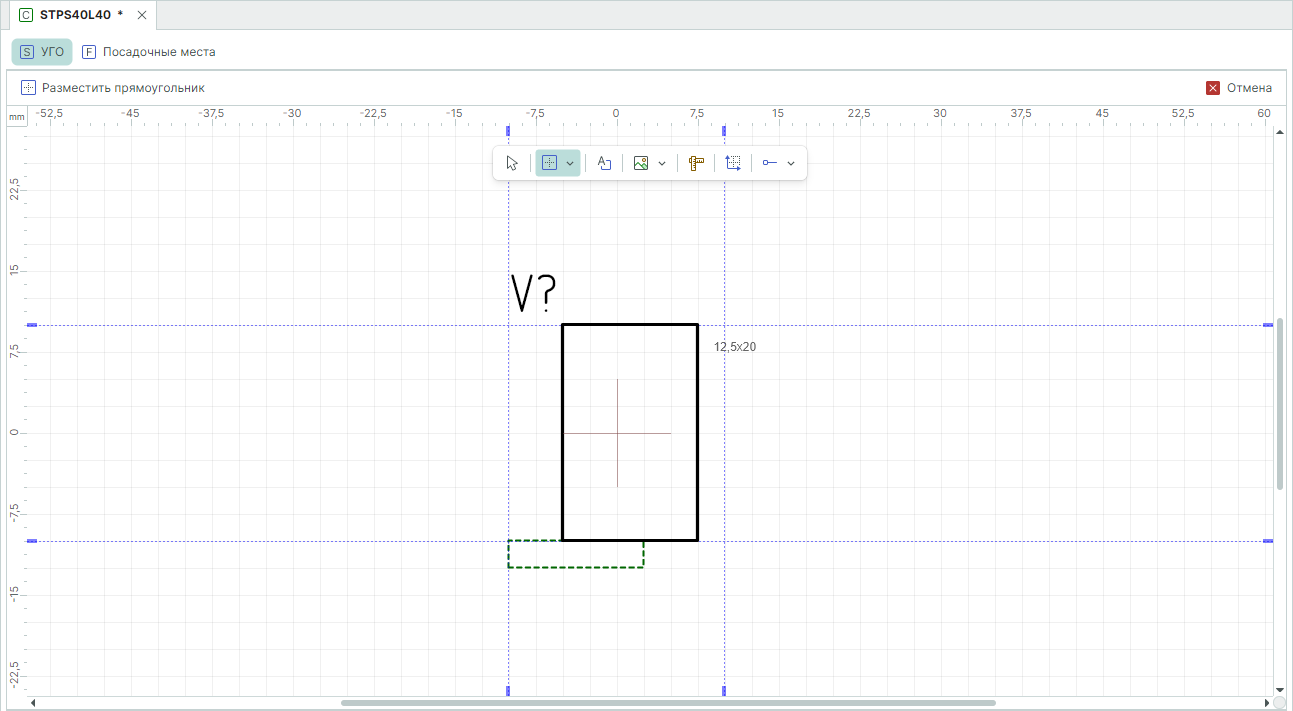Click the V? designator text on canvas

click(534, 293)
